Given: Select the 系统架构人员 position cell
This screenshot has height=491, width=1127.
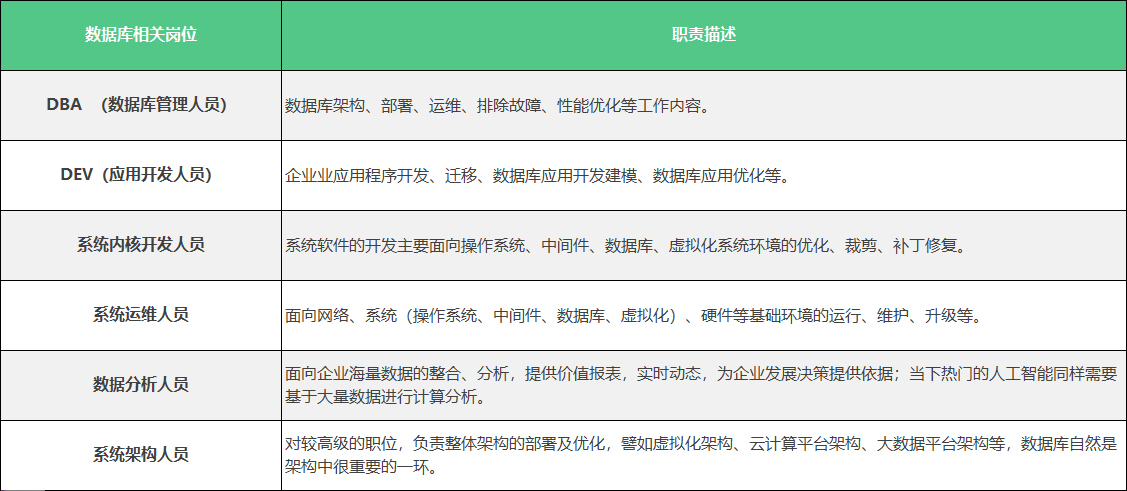Looking at the screenshot, I should [140, 454].
